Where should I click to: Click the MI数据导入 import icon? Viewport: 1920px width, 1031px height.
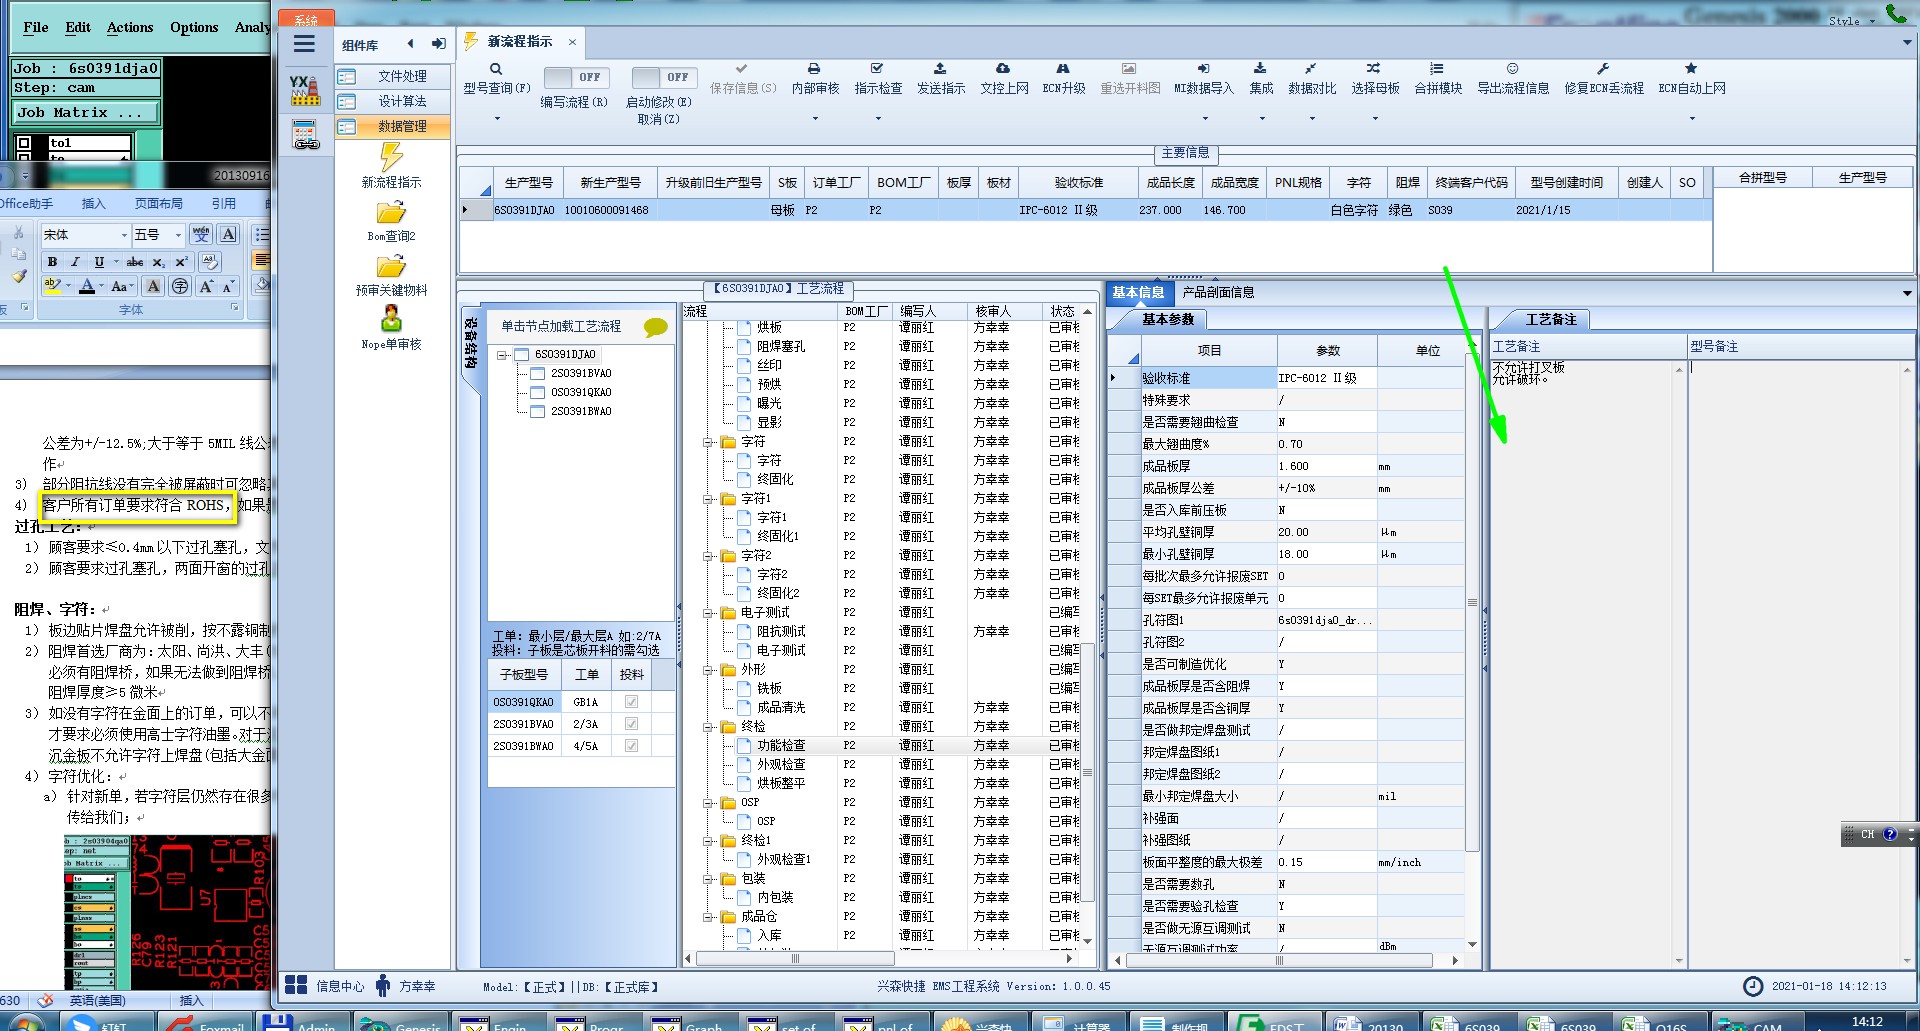click(x=1203, y=69)
